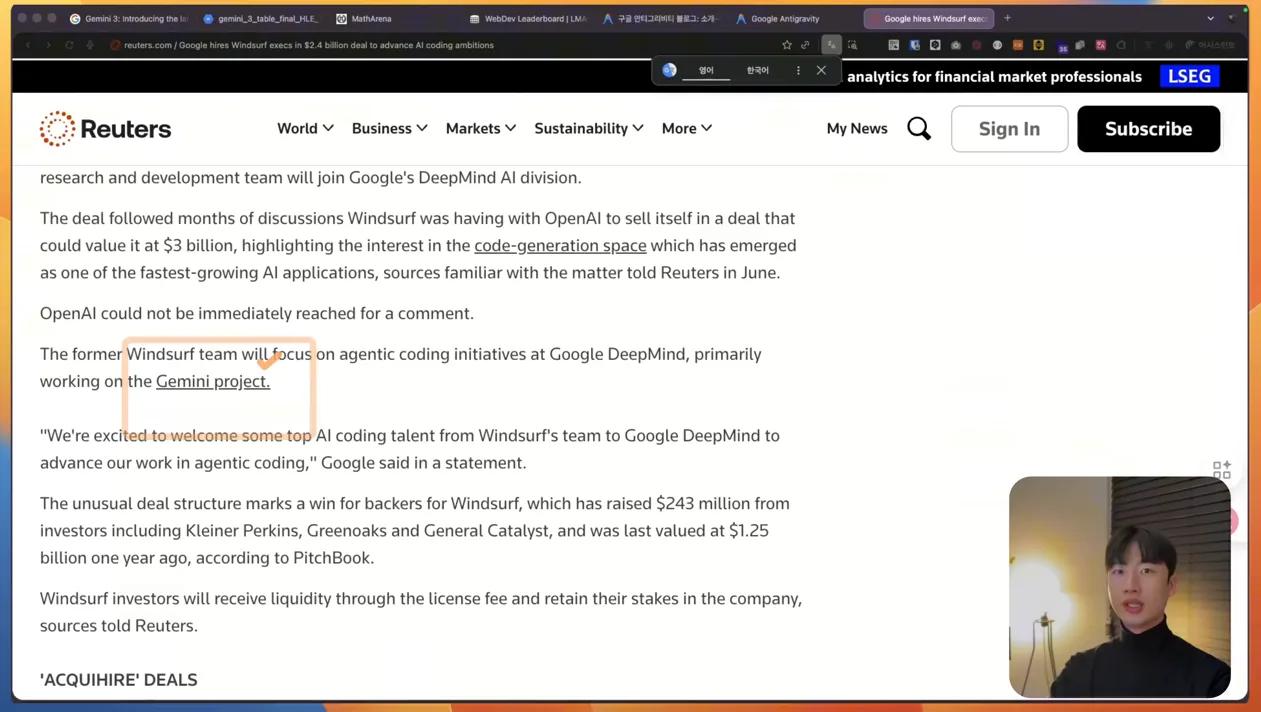This screenshot has height=712, width=1261.
Task: Click the Google Translate icon in address bar
Action: point(831,45)
